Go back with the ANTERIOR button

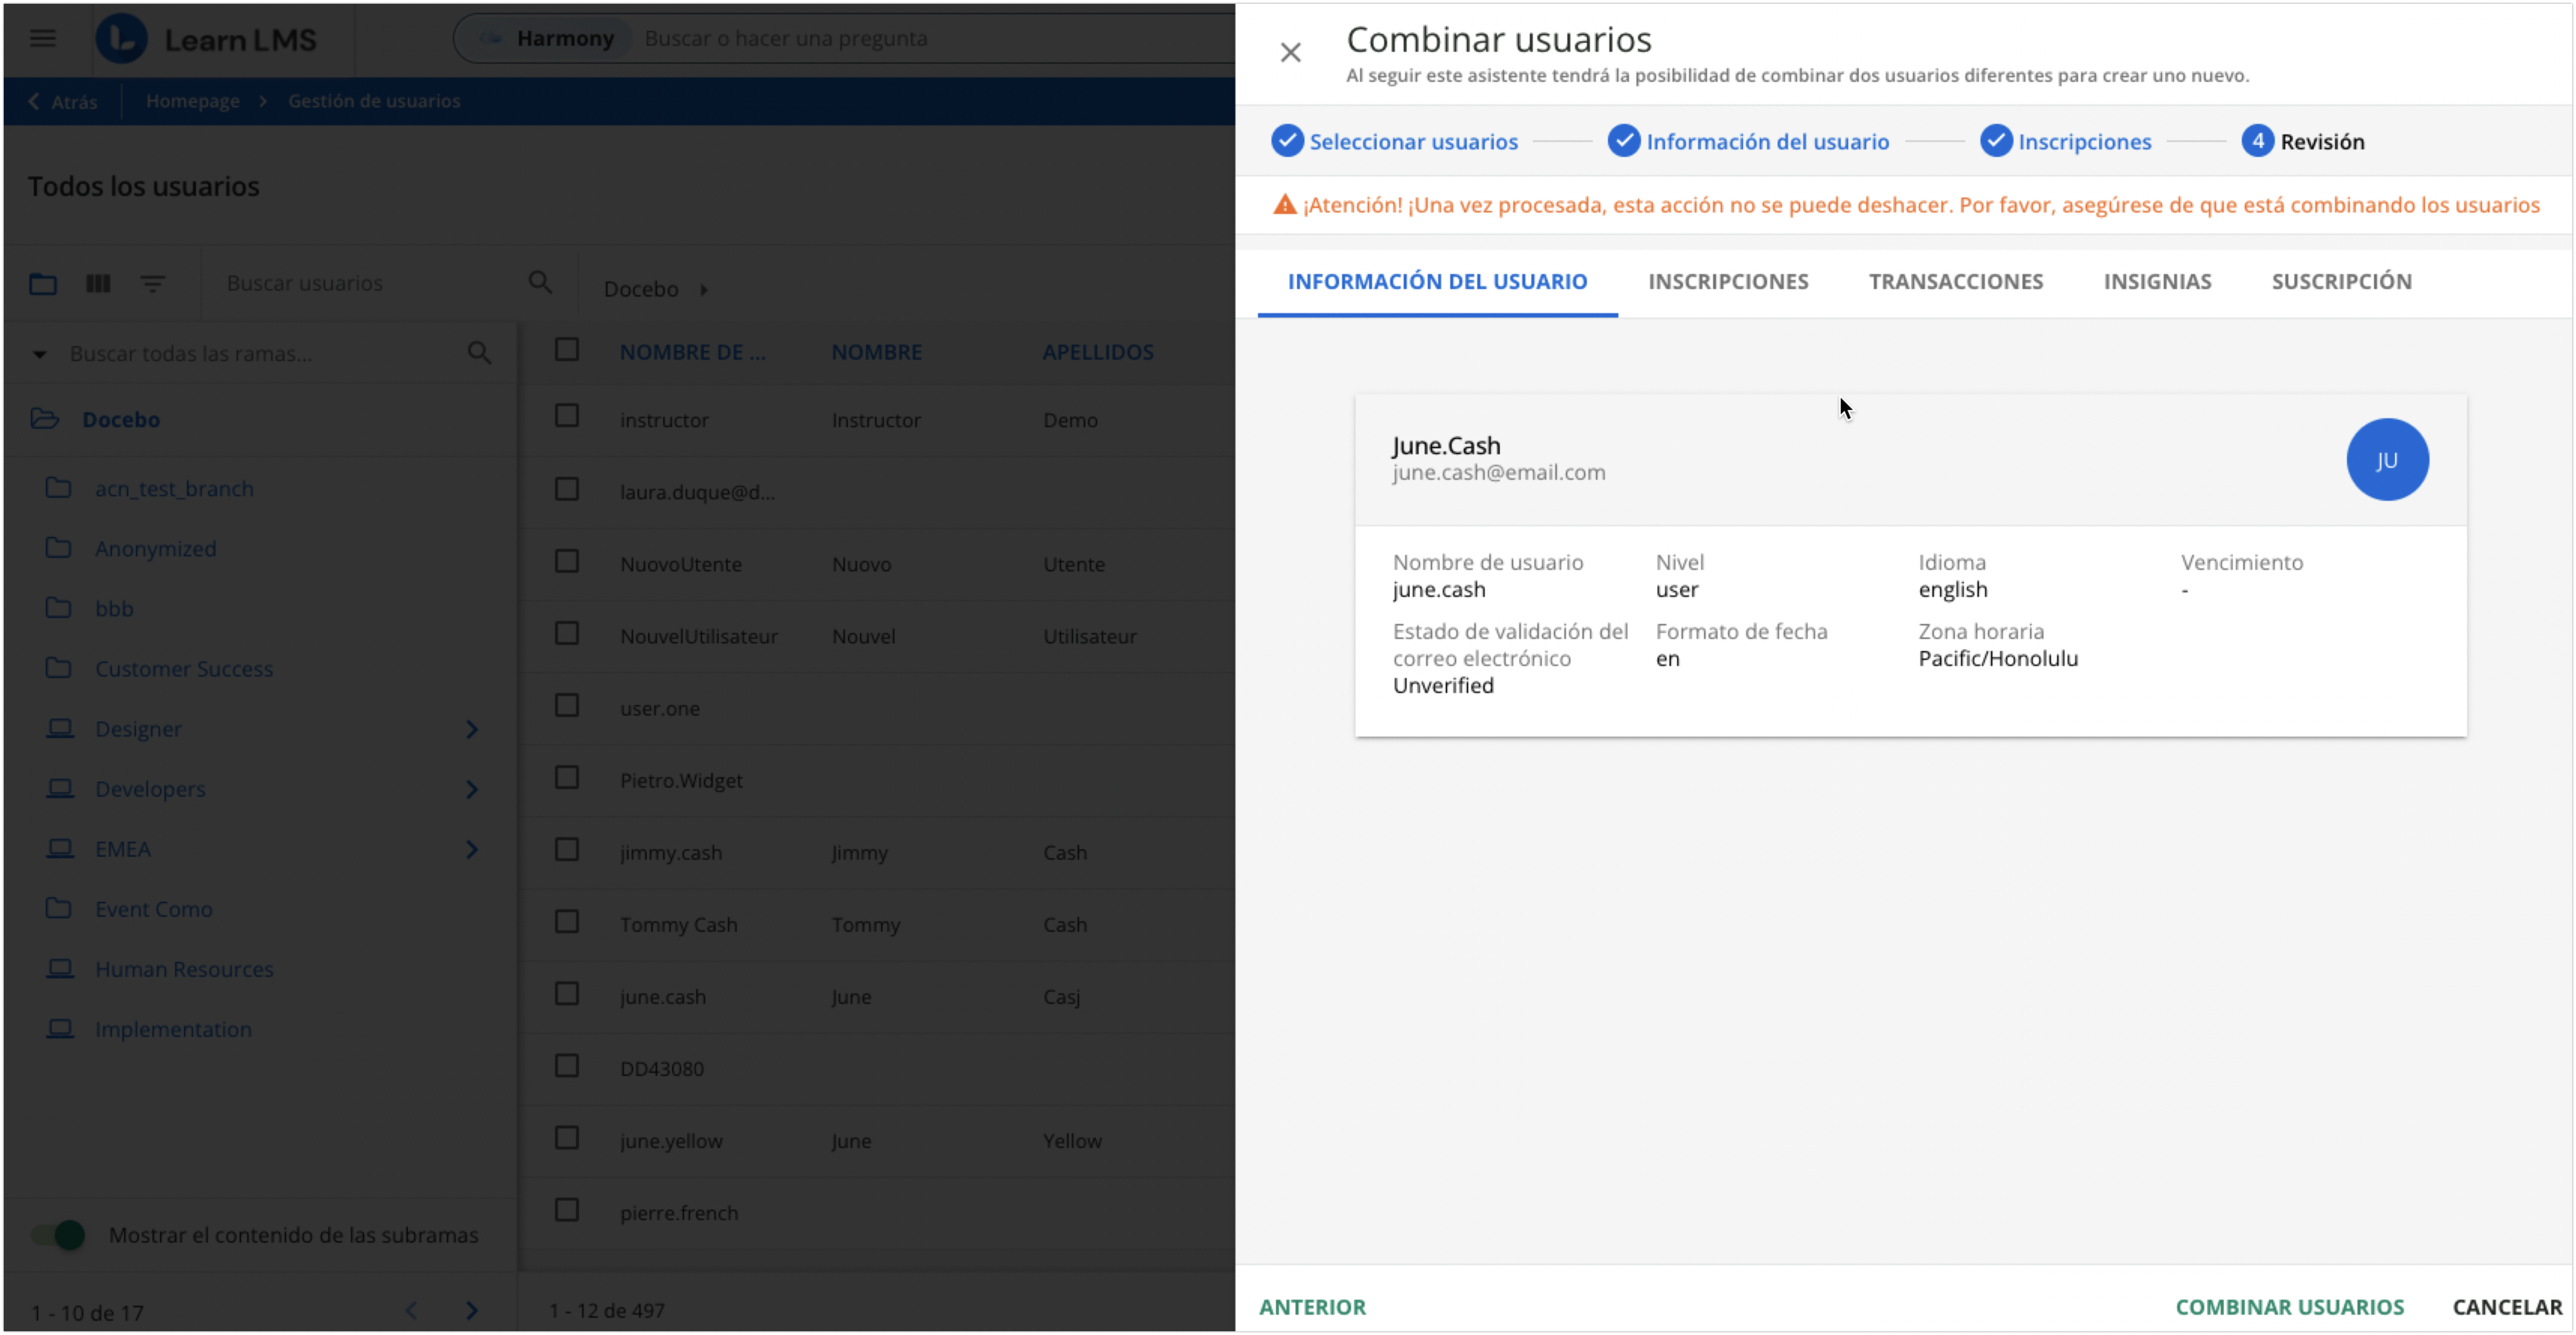1312,1307
